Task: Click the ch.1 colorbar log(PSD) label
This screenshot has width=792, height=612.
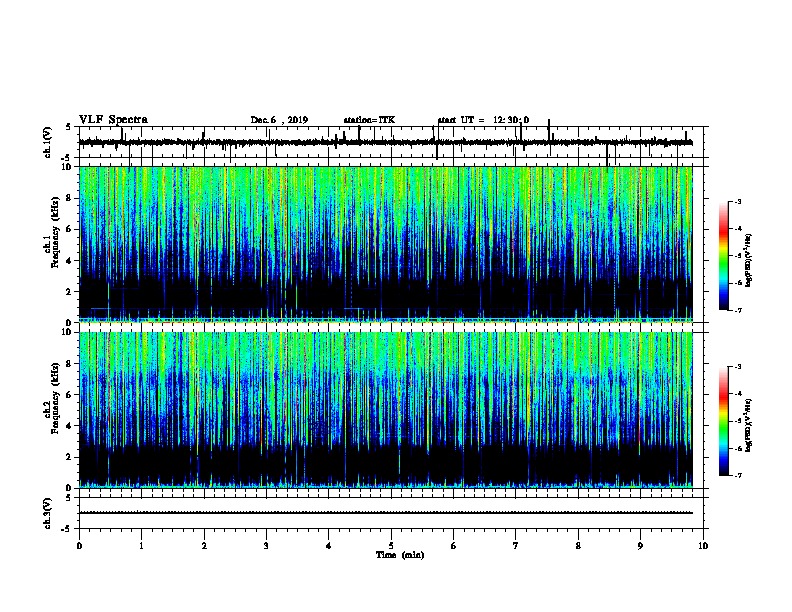Action: pos(749,260)
